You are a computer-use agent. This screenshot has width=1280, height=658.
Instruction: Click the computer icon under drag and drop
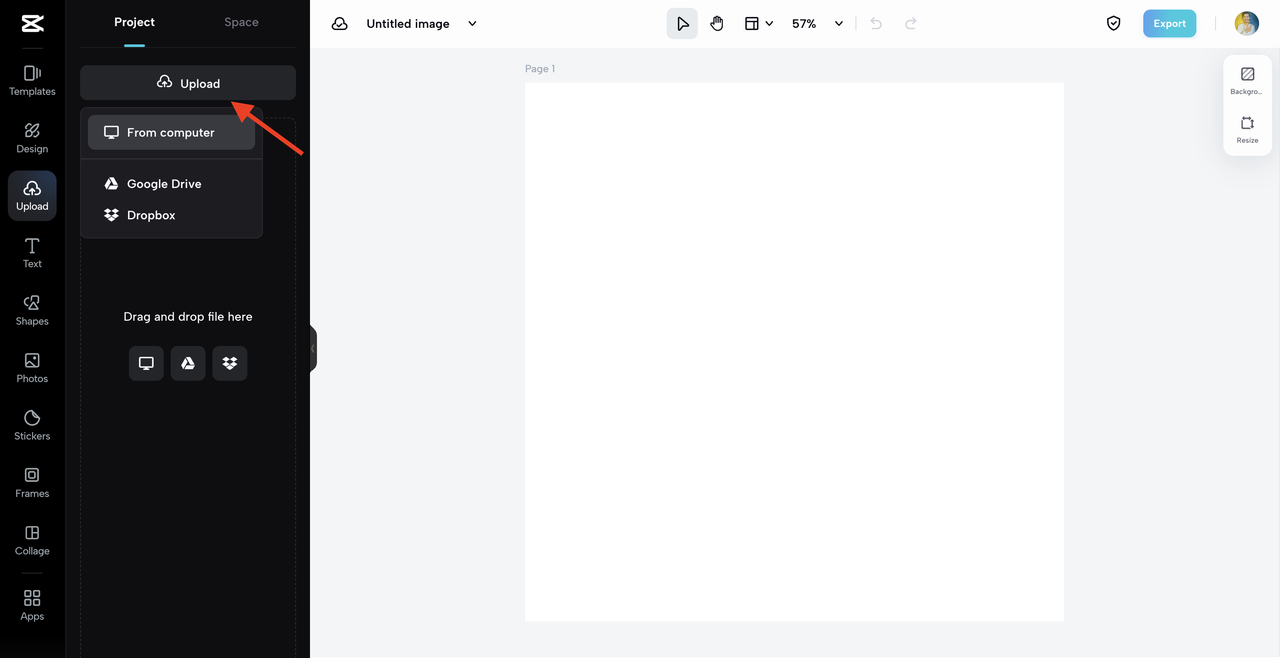146,363
